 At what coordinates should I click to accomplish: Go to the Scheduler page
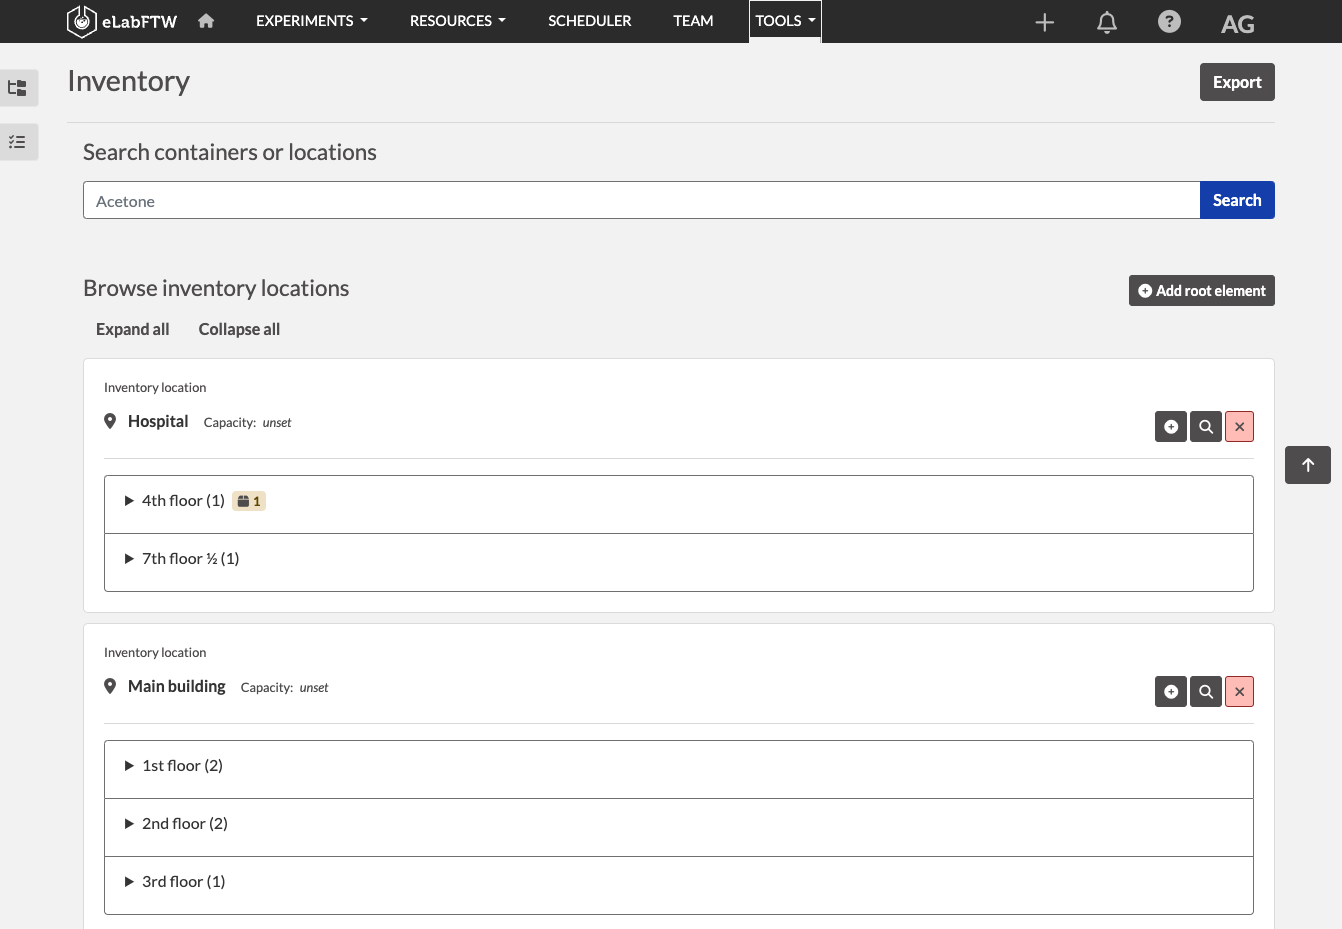click(590, 21)
